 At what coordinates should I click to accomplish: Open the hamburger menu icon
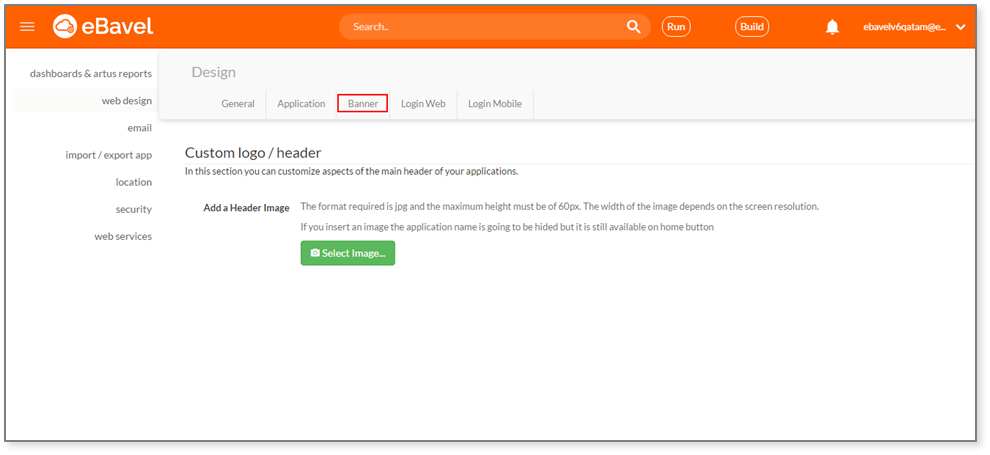[x=27, y=27]
